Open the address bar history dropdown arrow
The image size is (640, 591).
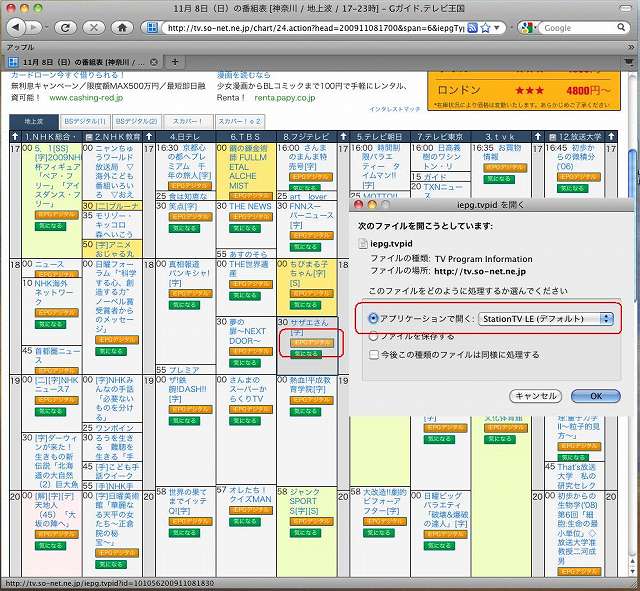497,28
